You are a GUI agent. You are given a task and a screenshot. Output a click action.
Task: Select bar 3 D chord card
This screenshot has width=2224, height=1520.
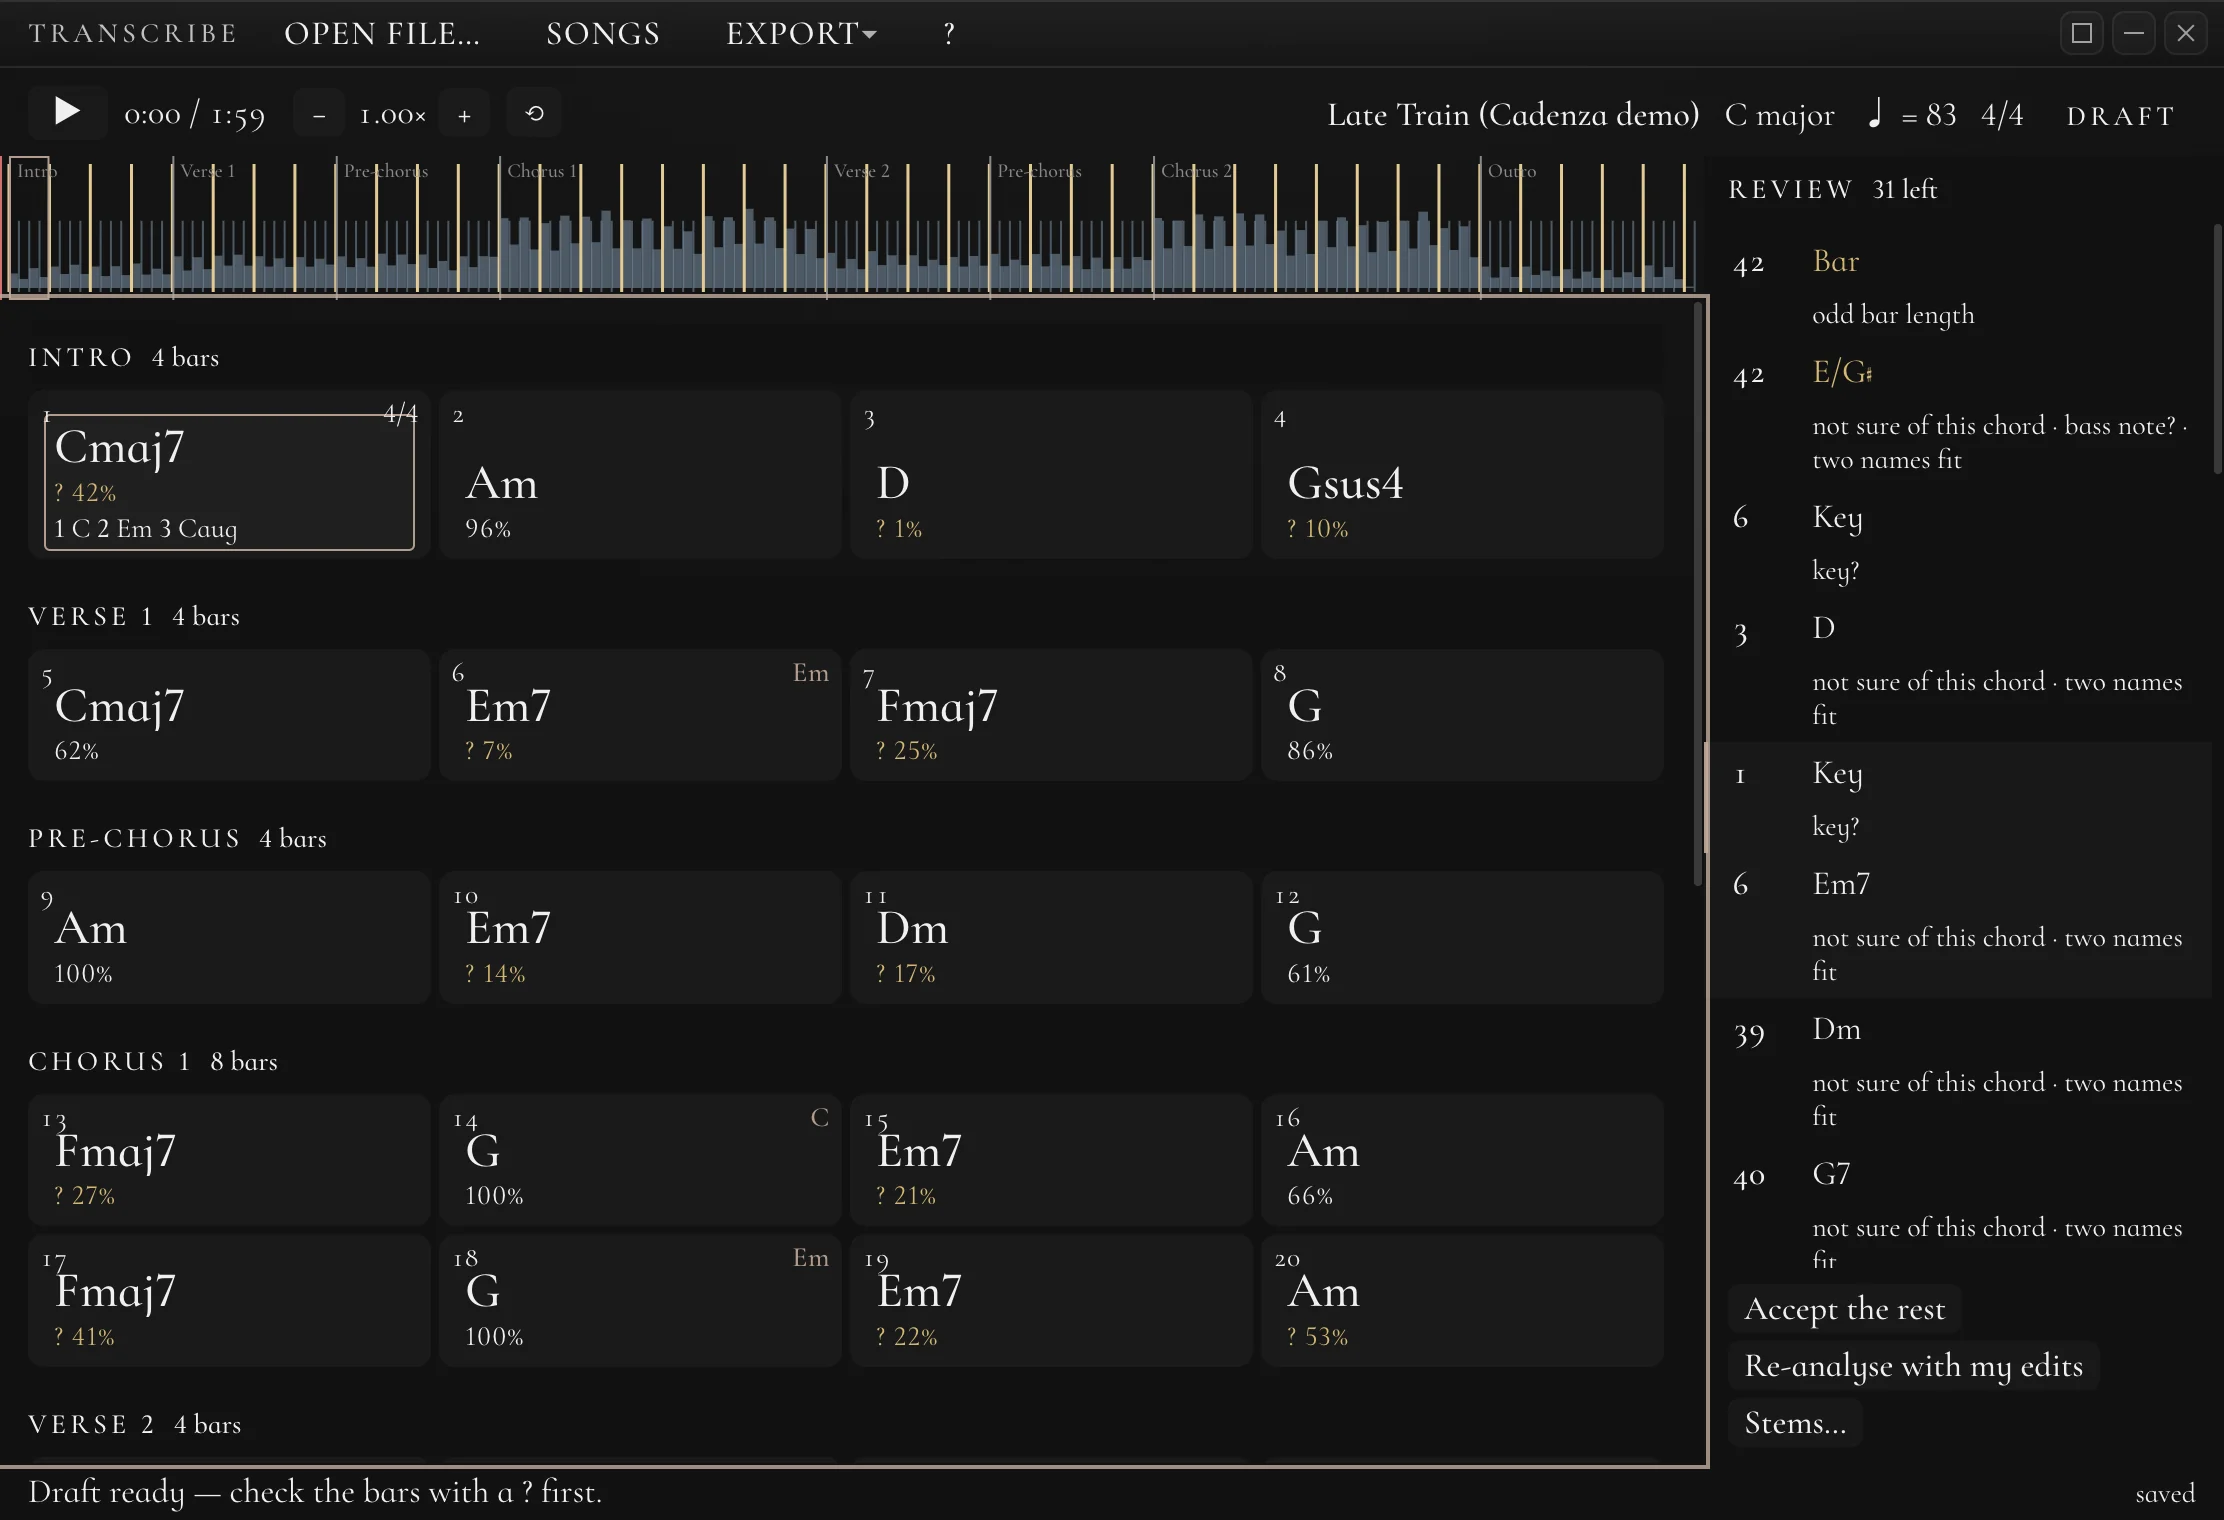pos(1051,474)
